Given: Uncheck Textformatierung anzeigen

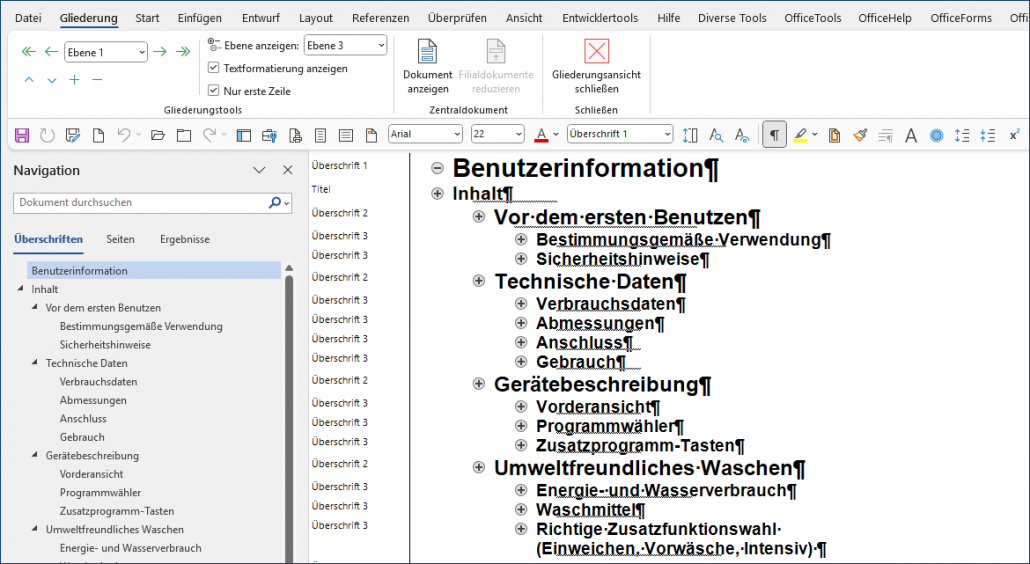Looking at the screenshot, I should [x=214, y=68].
